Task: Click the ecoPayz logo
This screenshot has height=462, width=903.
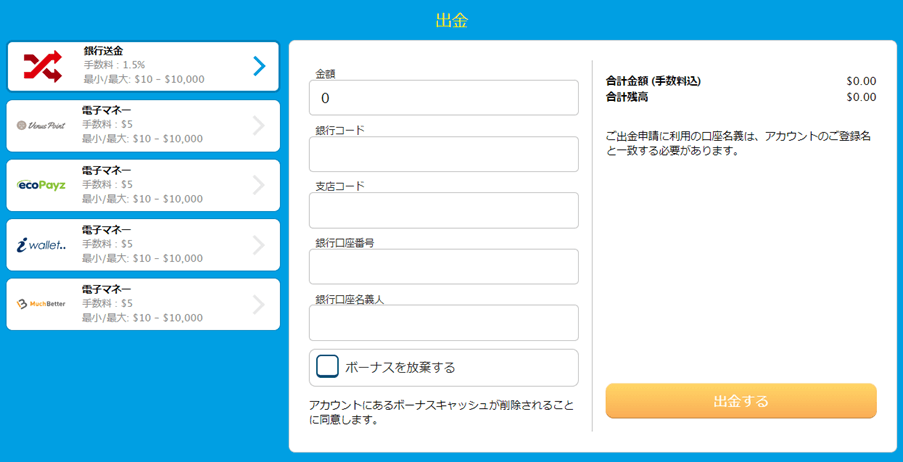Action: click(41, 185)
